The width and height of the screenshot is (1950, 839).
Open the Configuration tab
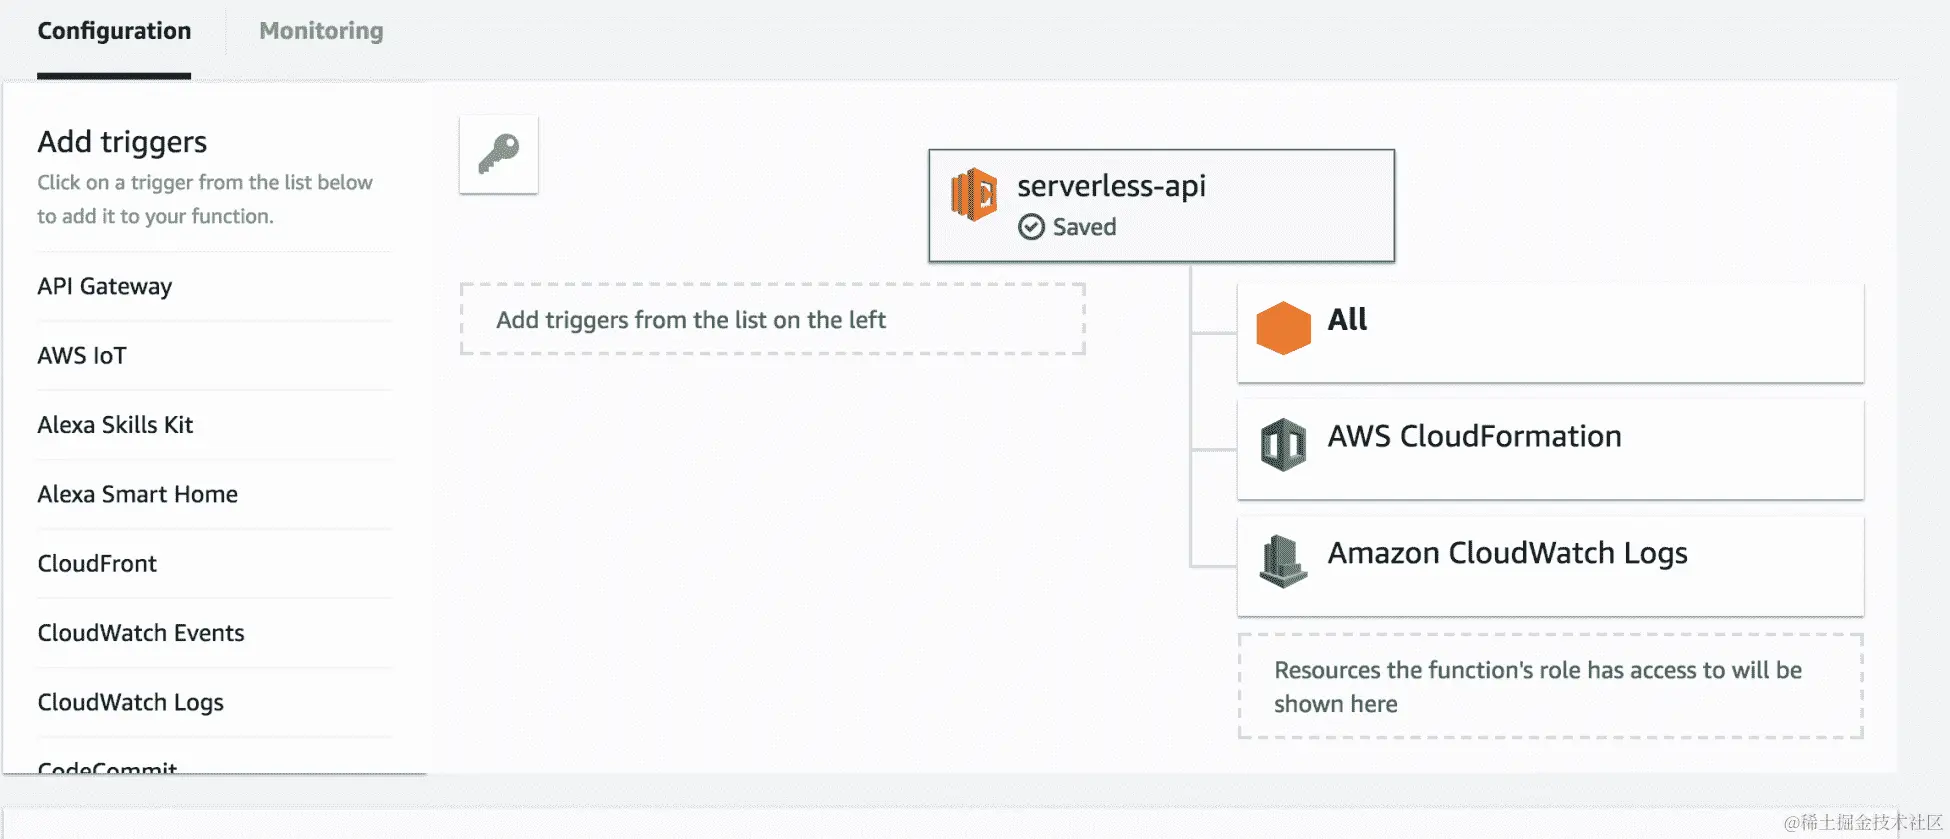114,31
